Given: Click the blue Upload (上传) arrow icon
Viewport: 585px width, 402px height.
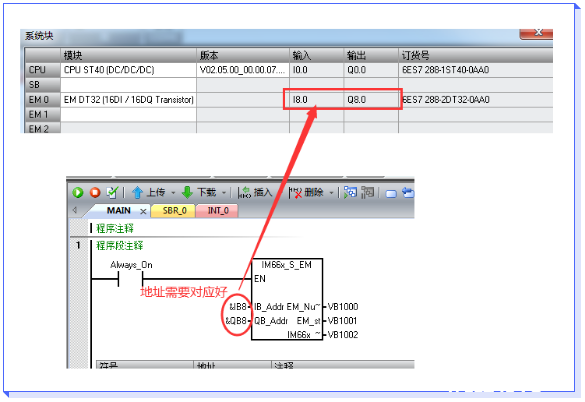Looking at the screenshot, I should (137, 193).
